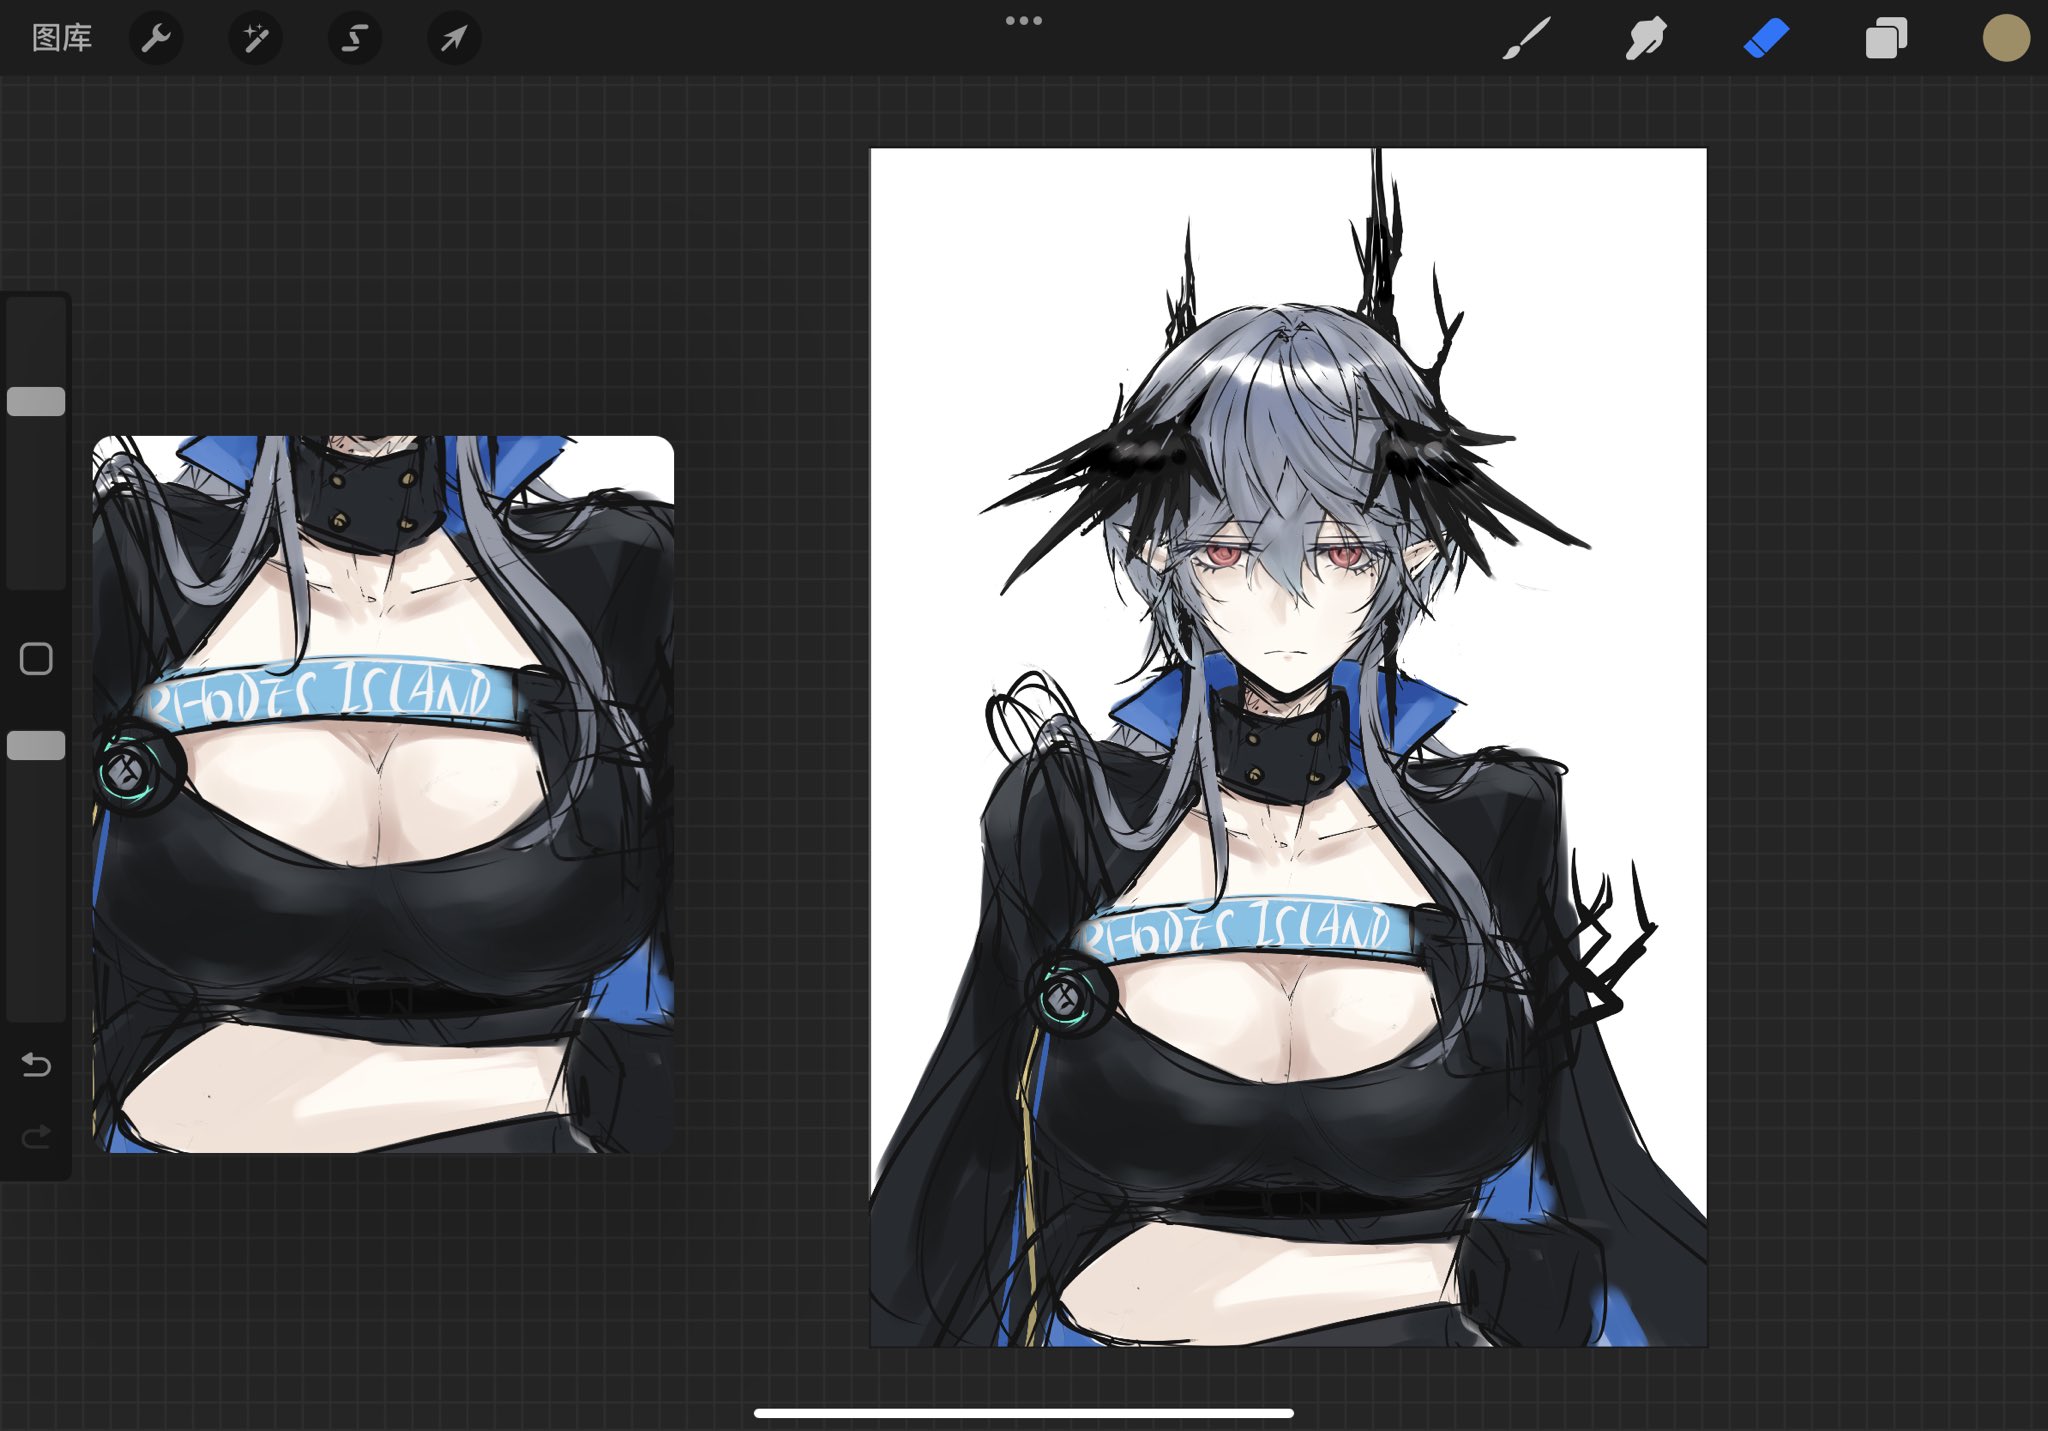Screen dimensions: 2048x1431
Task: Activate the Transform arrow tool
Action: pyautogui.click(x=454, y=38)
